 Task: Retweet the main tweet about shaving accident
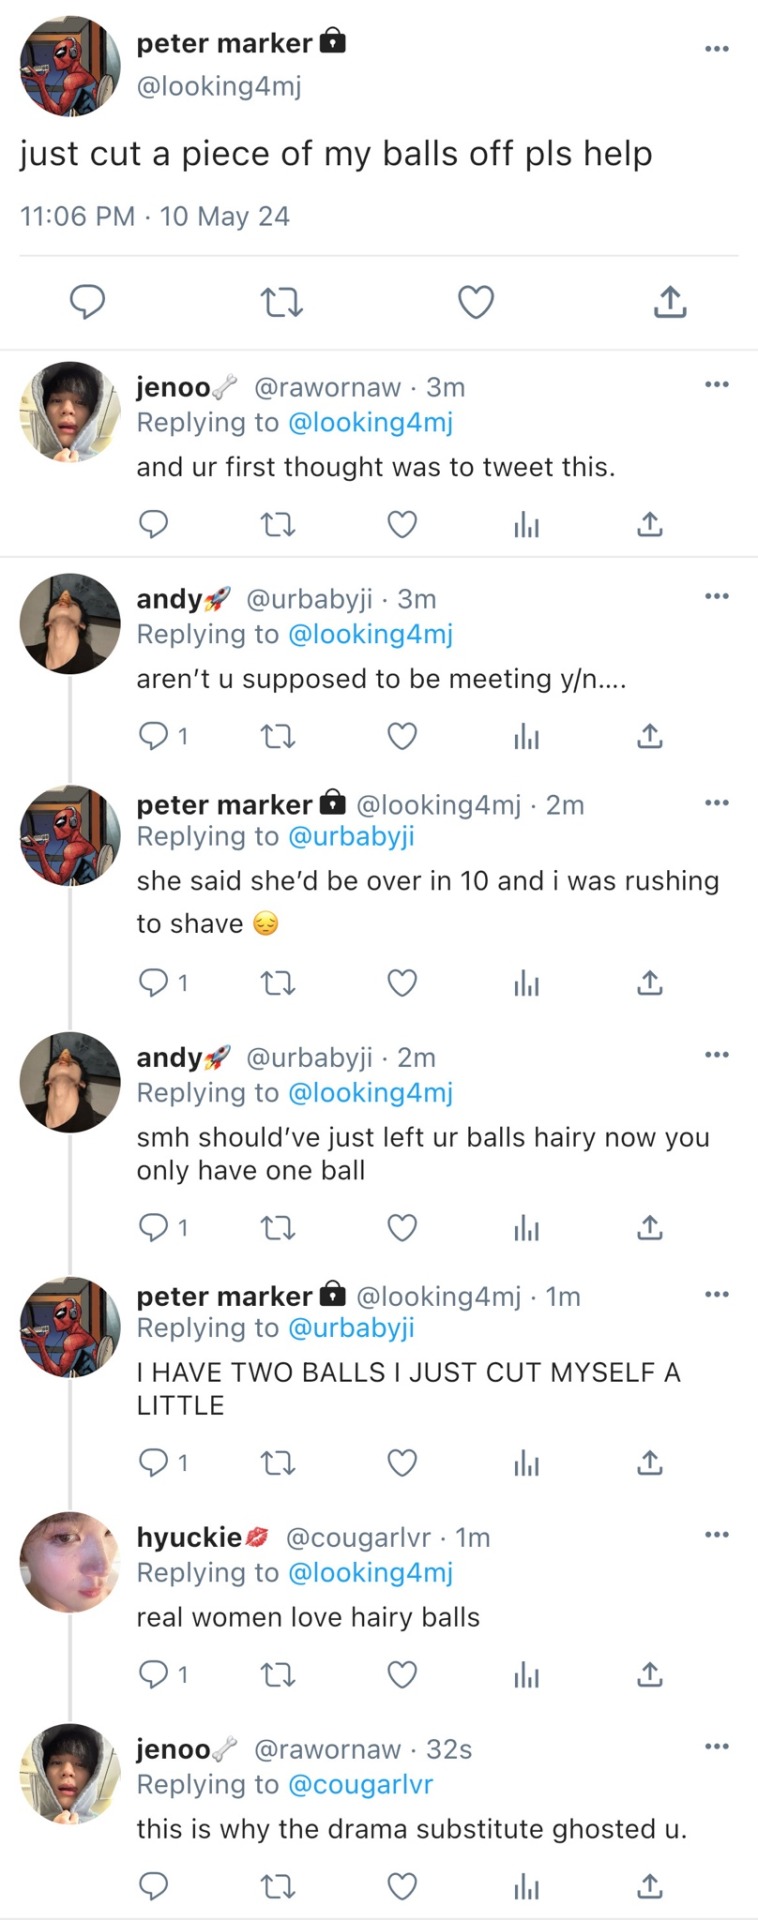(281, 301)
